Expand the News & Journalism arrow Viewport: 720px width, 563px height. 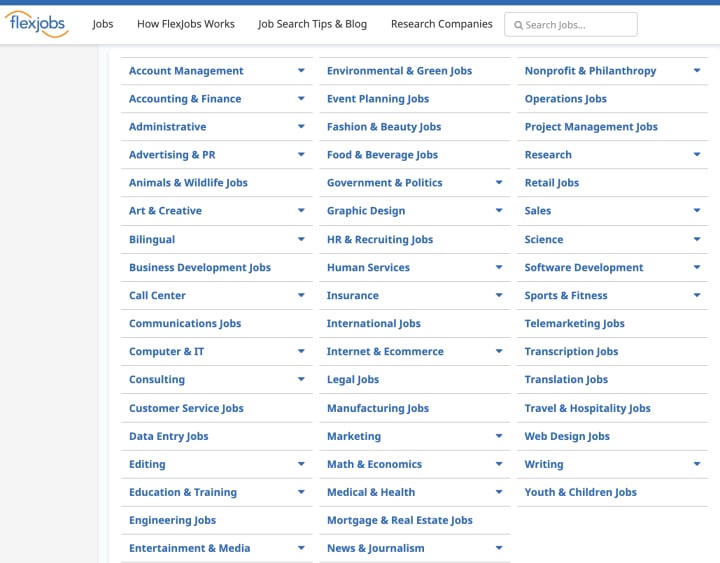pyautogui.click(x=499, y=548)
